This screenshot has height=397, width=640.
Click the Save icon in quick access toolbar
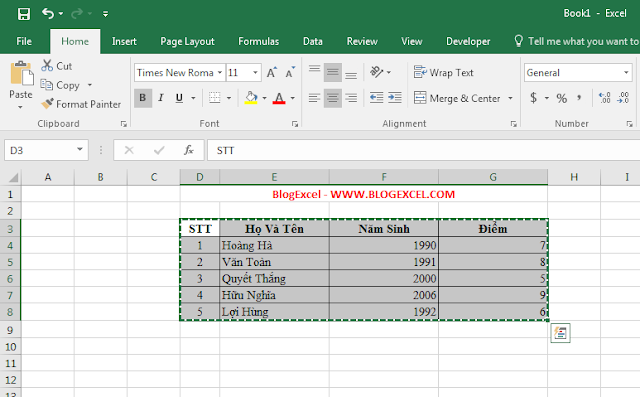click(24, 14)
